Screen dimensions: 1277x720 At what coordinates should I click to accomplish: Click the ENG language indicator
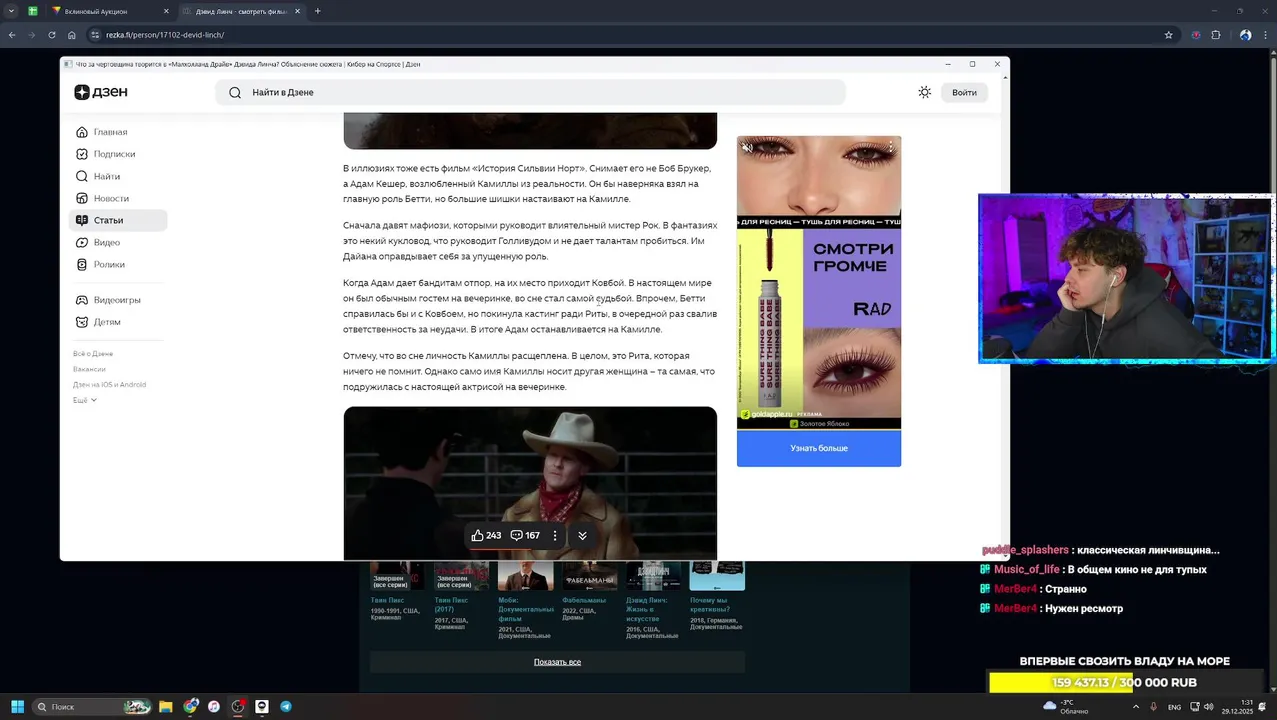coord(1174,706)
